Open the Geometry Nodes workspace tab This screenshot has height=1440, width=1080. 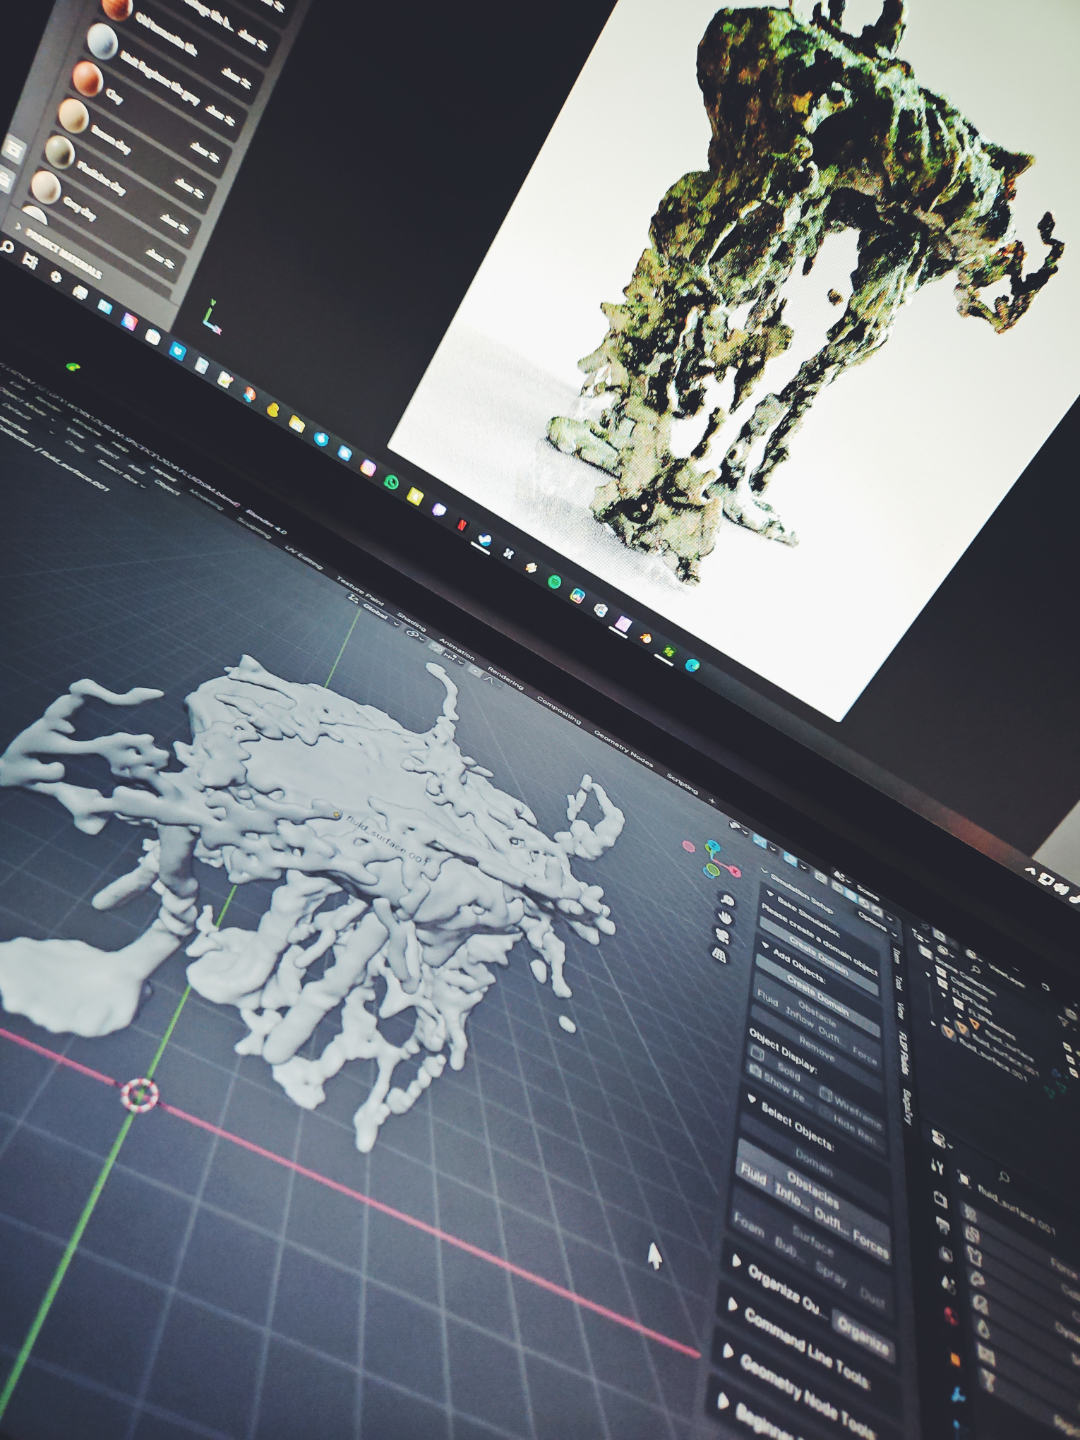(x=623, y=748)
